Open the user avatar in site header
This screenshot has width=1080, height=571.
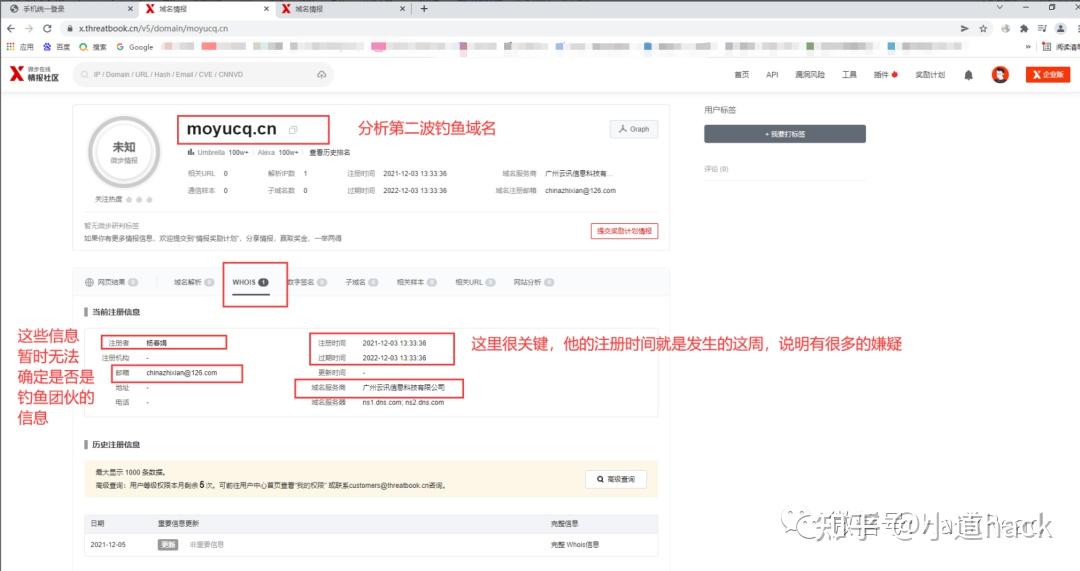click(1000, 74)
